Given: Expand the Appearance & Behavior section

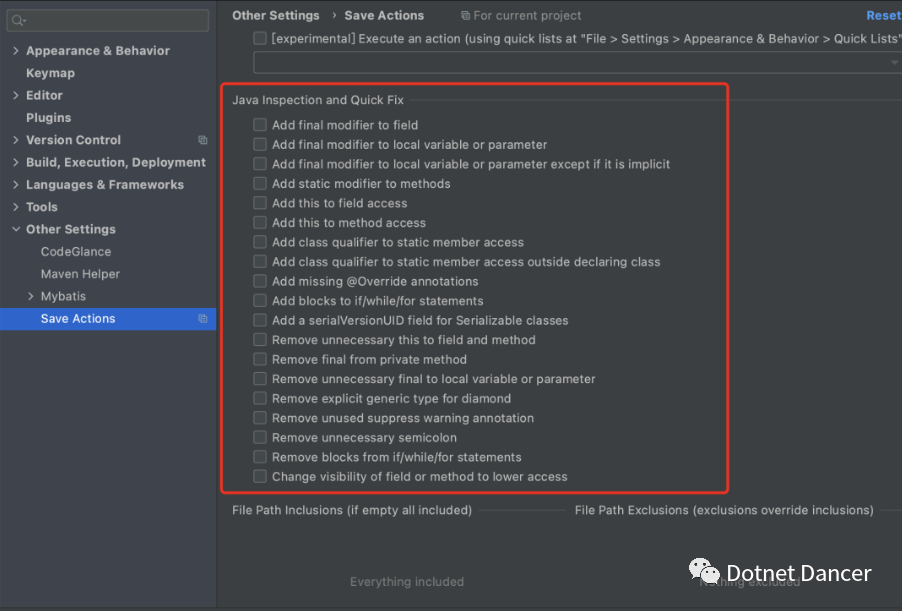Looking at the screenshot, I should 16,51.
